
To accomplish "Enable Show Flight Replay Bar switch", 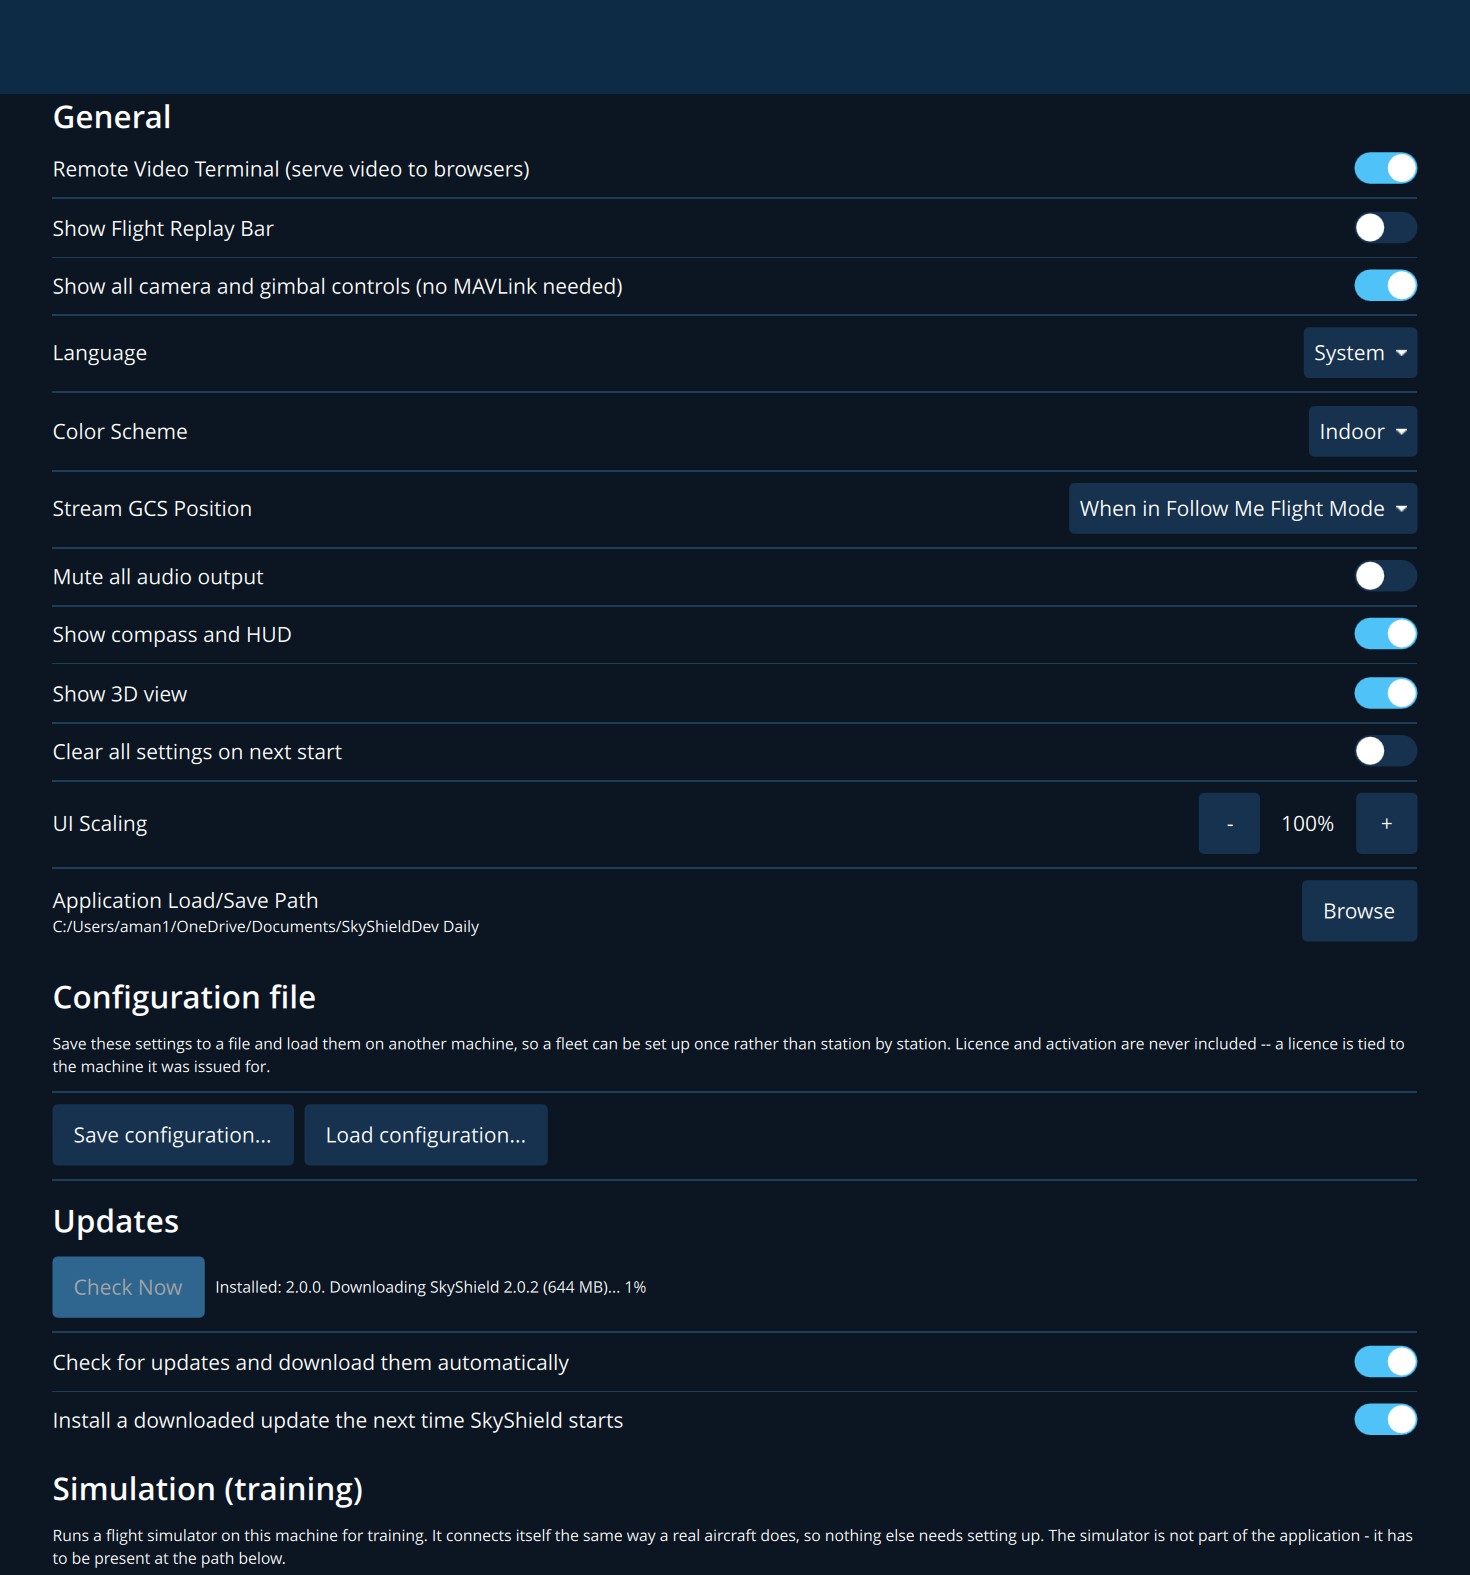I will click(x=1385, y=228).
